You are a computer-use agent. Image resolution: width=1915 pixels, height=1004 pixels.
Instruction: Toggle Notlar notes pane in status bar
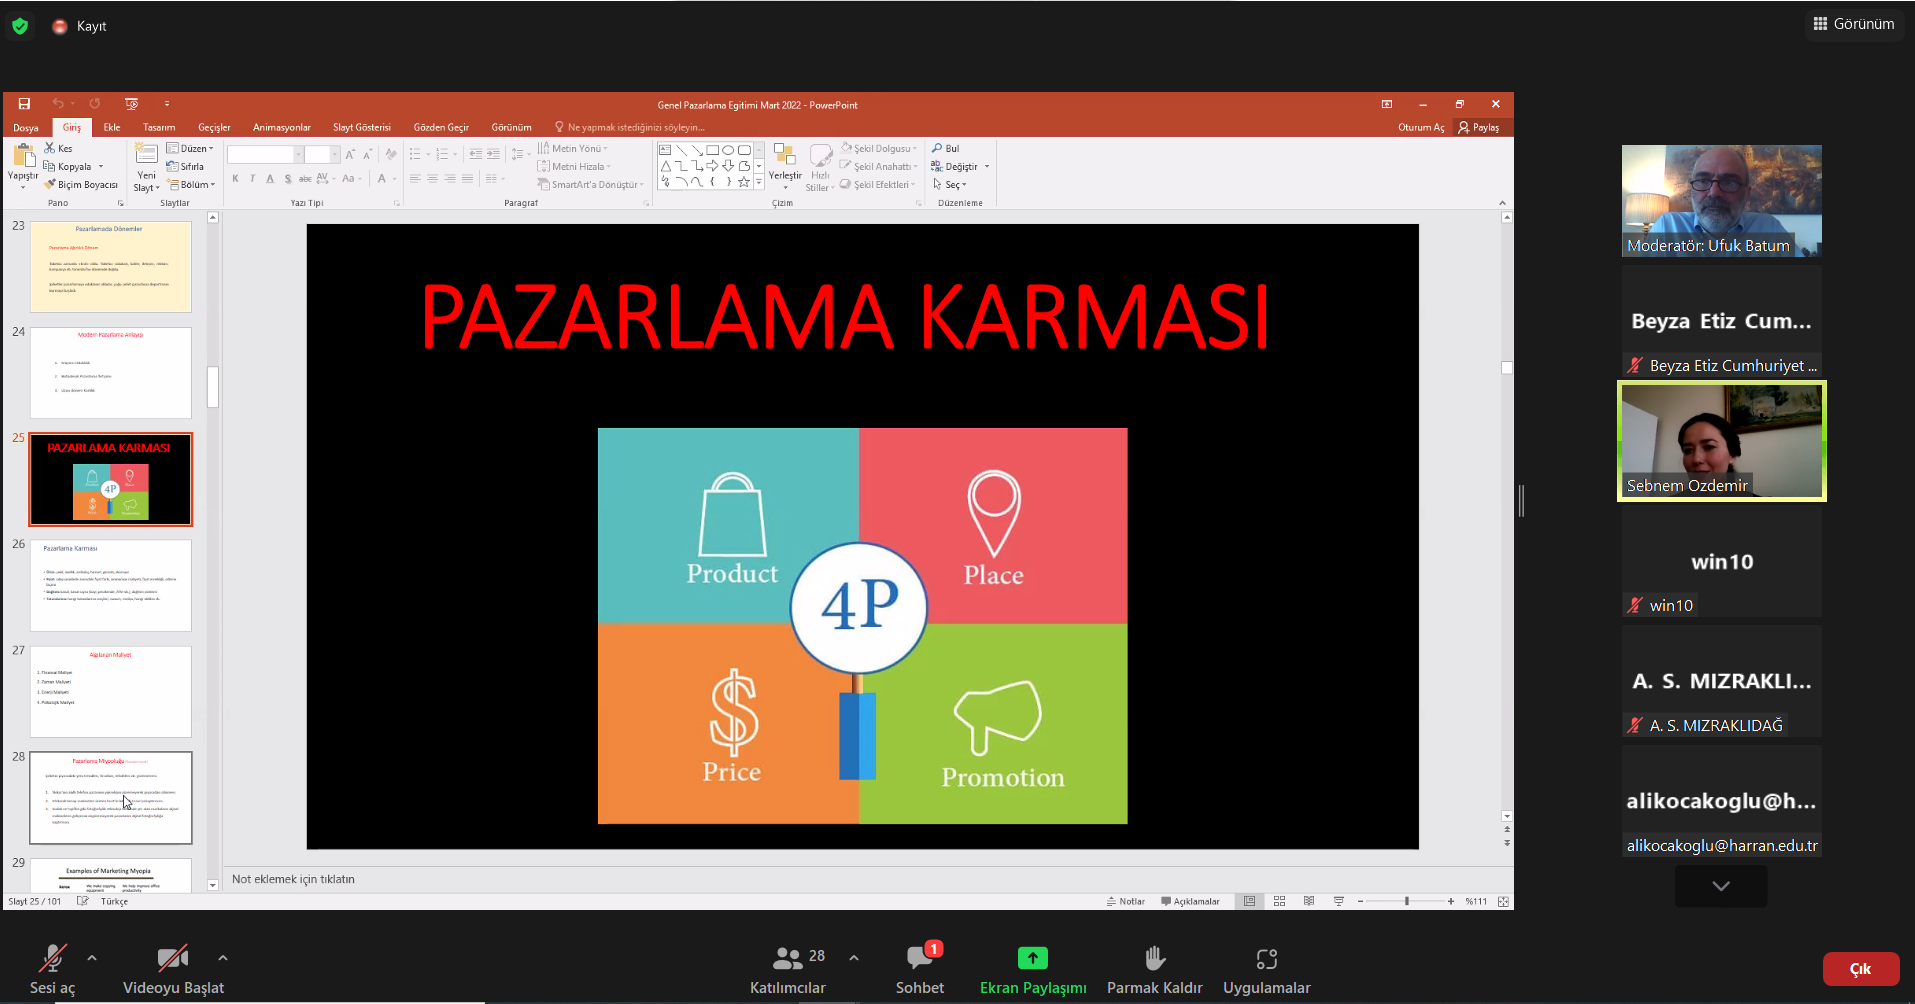1126,902
